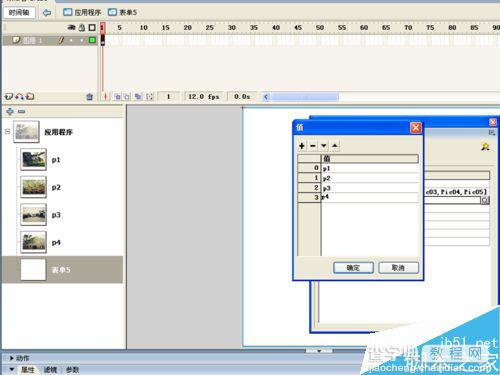Click the magnifier icon in component inspector

coord(485,200)
